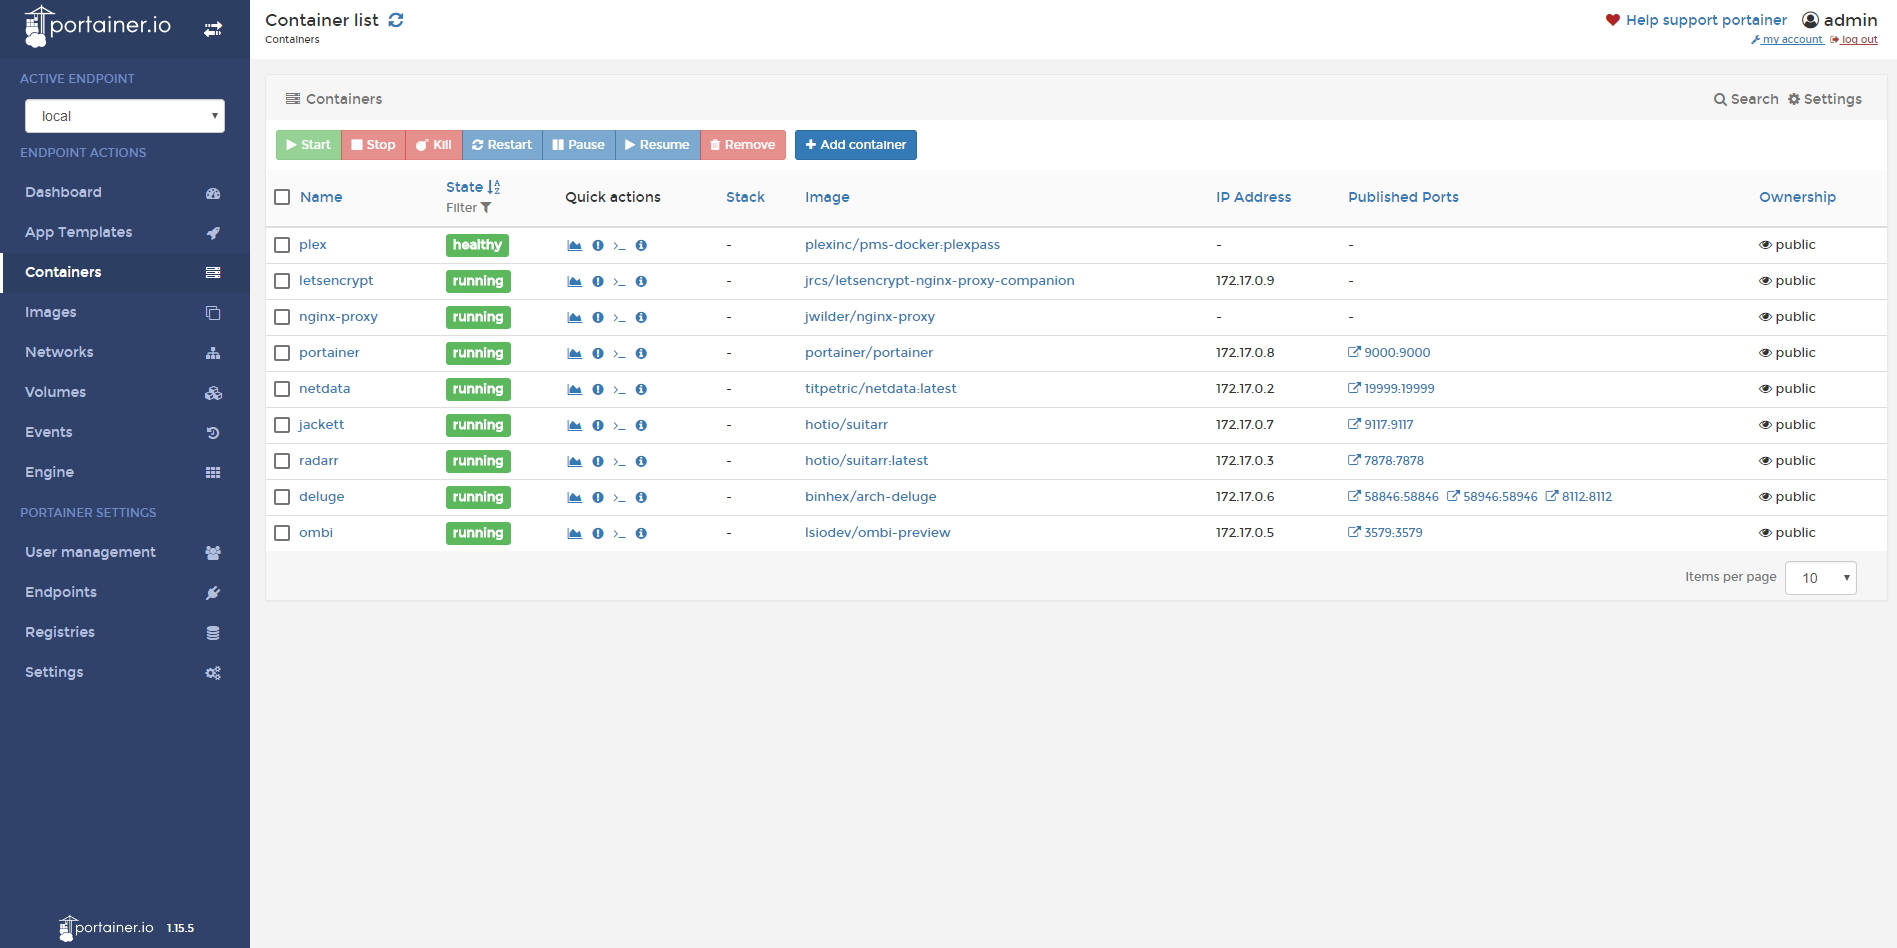Open logs for netdata container
The width and height of the screenshot is (1897, 948).
point(598,389)
